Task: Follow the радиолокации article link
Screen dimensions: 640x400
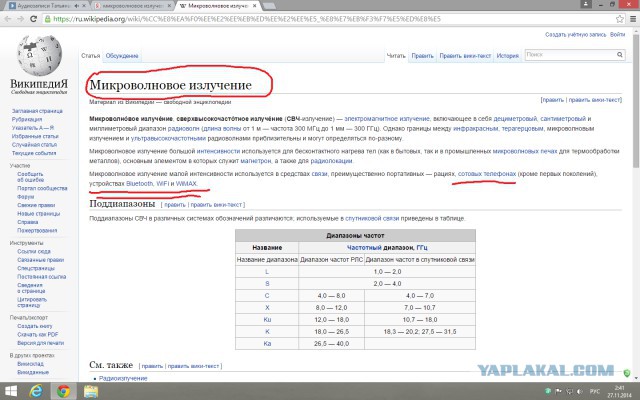Action: pos(331,161)
